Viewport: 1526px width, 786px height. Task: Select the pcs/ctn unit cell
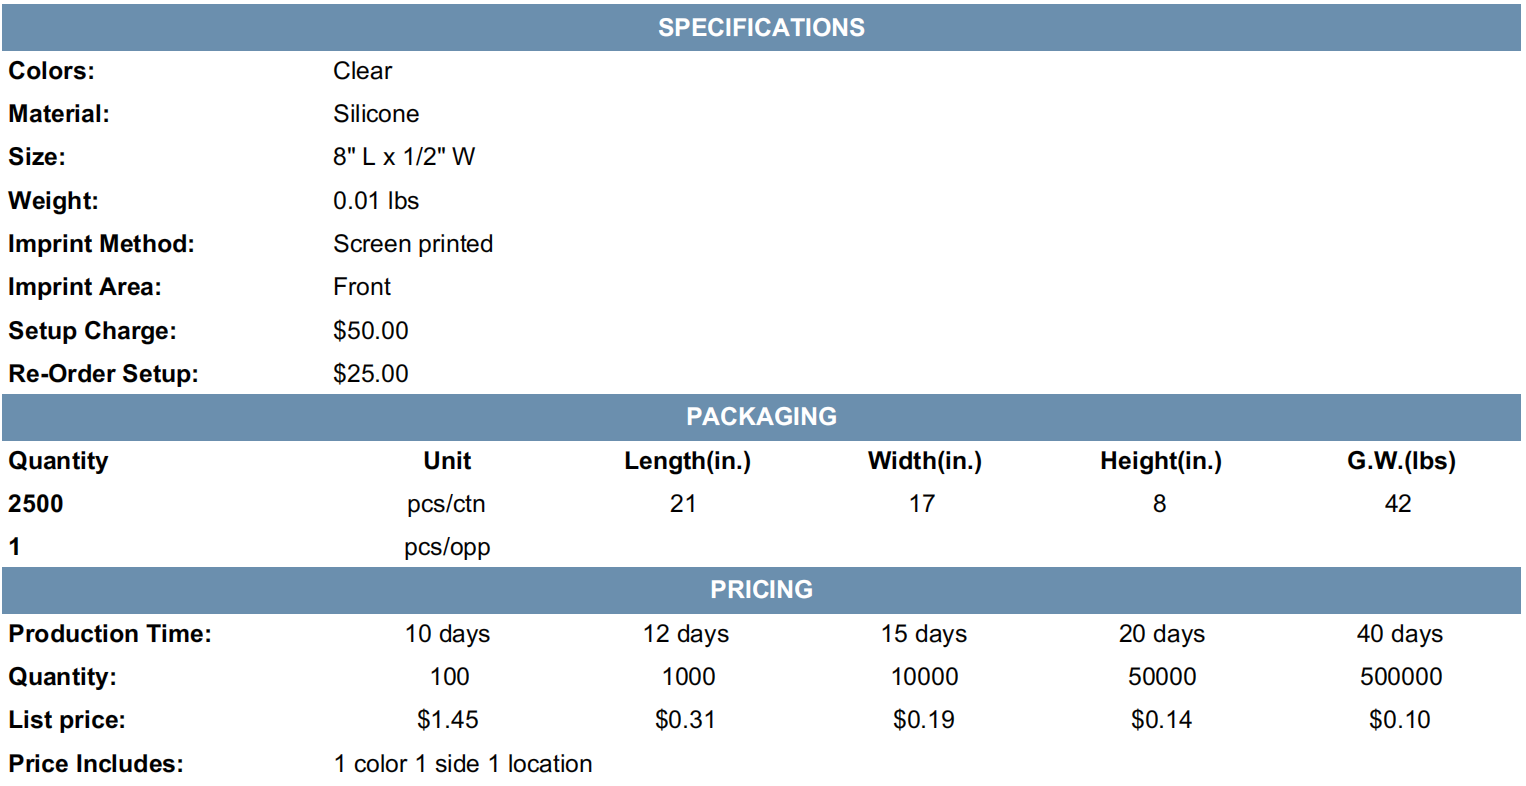pos(446,504)
